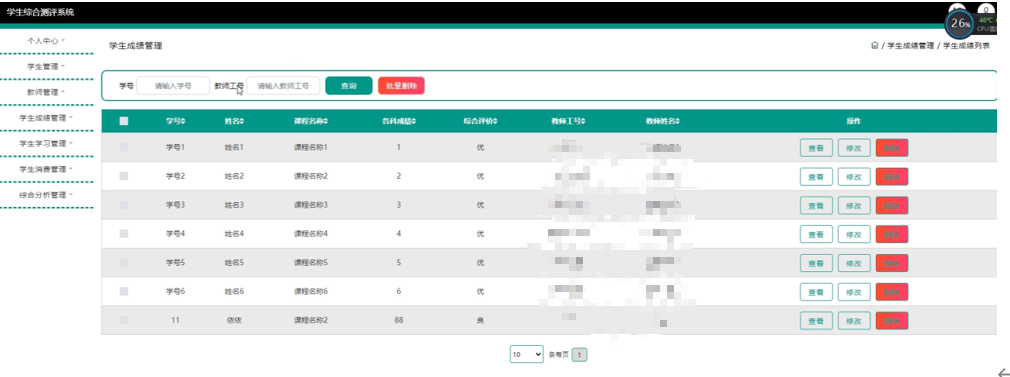Click the 查询 search button
Screen dimensions: 1010x377
pos(348,86)
